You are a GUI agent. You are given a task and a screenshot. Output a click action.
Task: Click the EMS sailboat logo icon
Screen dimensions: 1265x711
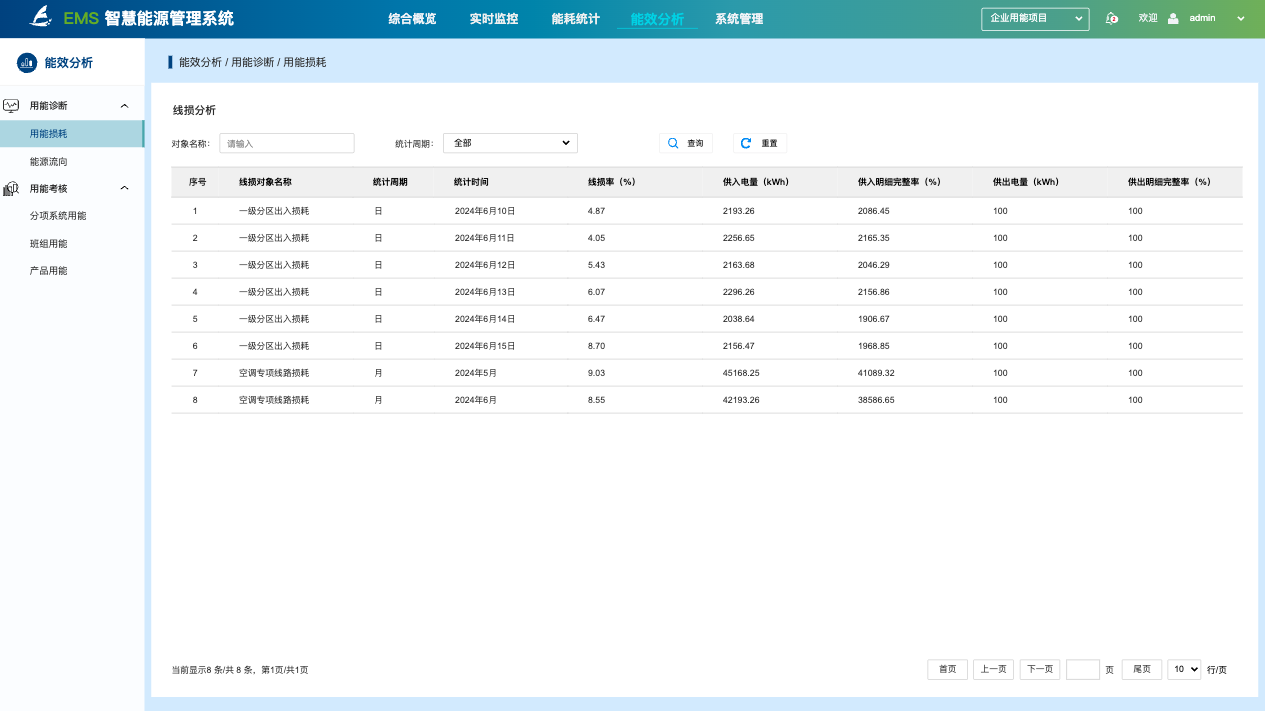click(39, 17)
